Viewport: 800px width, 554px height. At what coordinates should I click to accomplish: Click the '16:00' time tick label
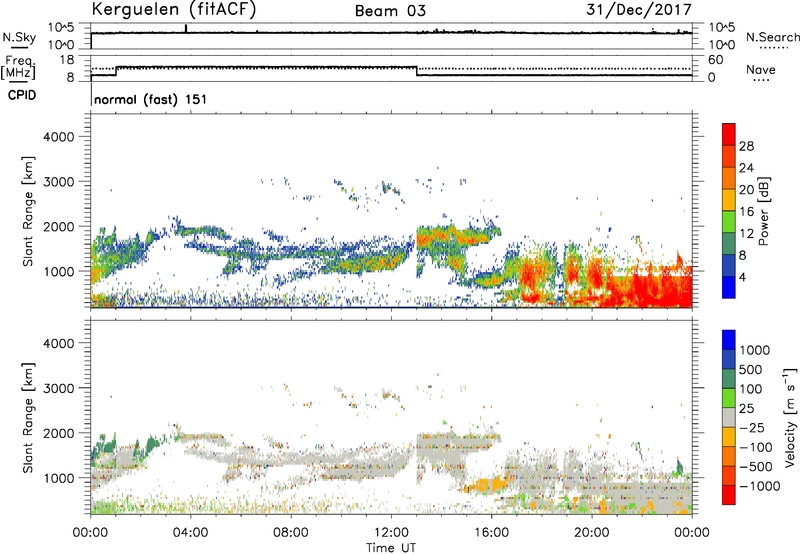click(491, 533)
